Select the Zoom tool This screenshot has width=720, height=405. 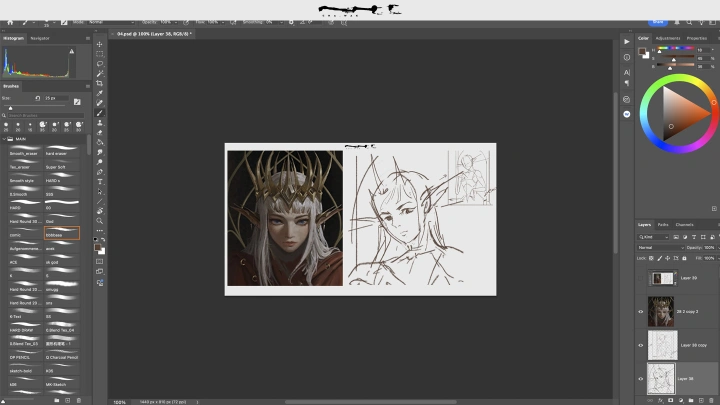pos(100,221)
